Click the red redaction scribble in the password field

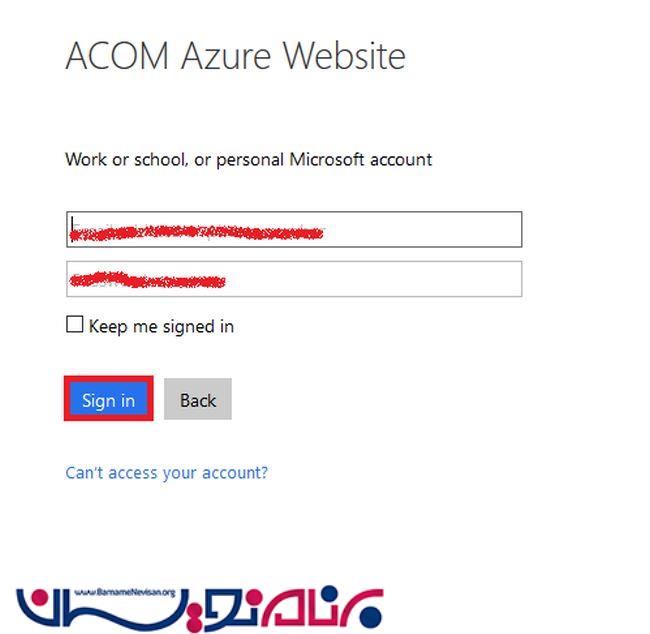(x=147, y=280)
